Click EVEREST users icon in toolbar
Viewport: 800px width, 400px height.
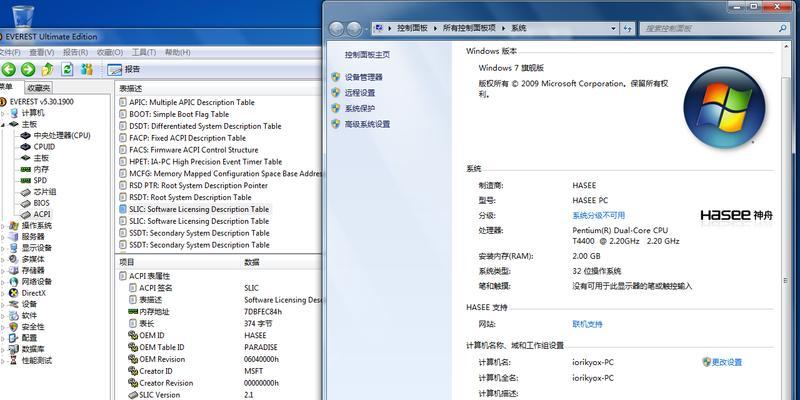click(x=87, y=69)
